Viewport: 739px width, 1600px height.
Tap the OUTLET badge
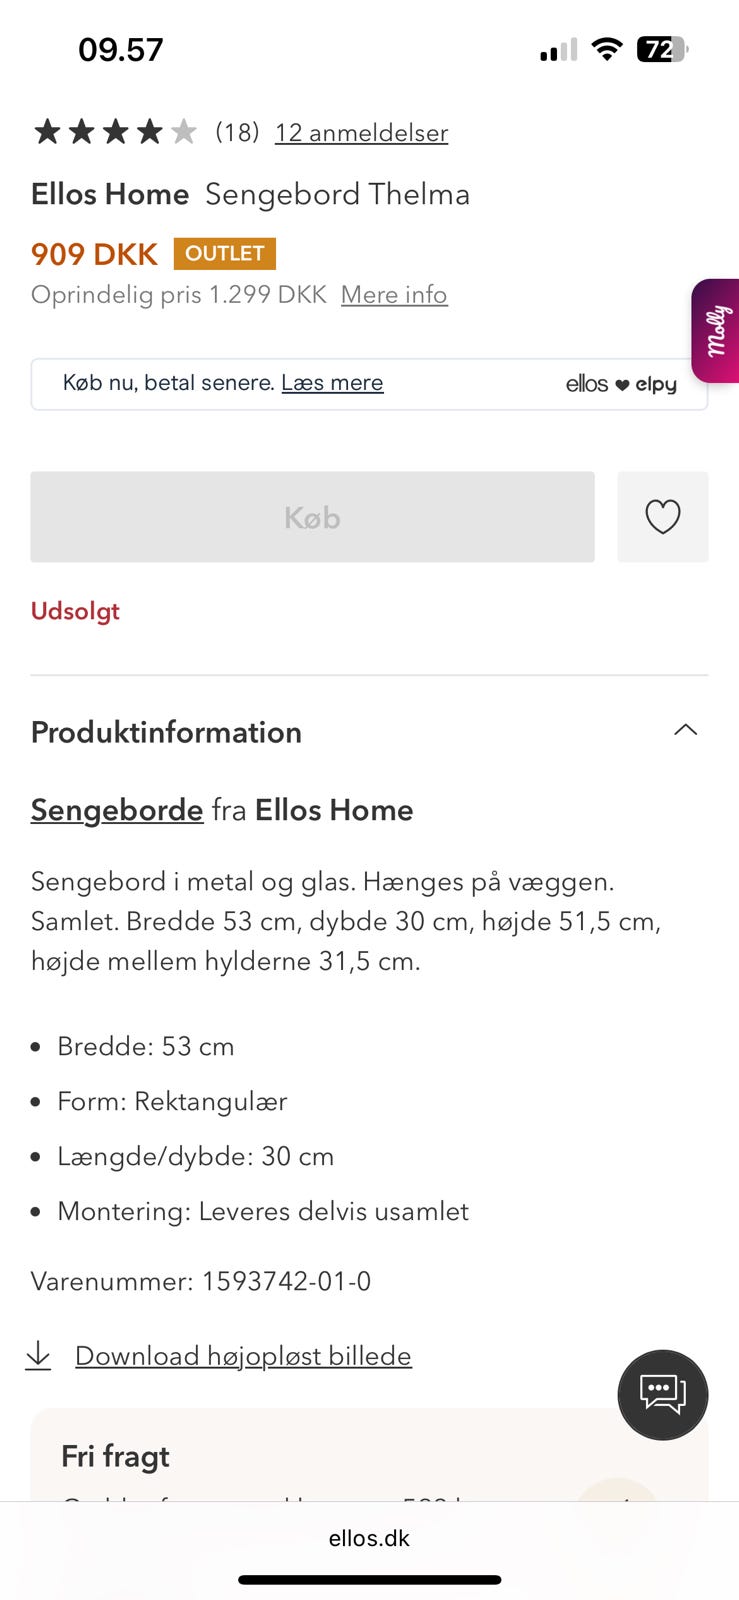[x=224, y=254]
